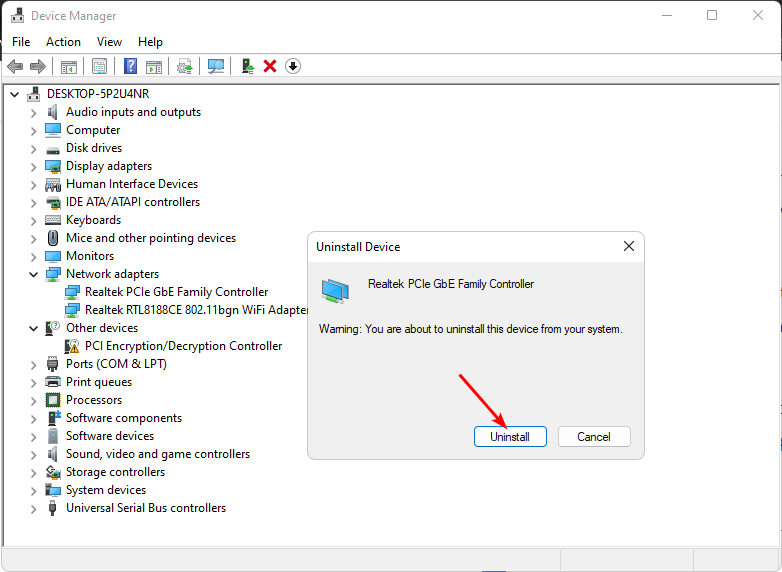Click the Realtek network device icon in dialog

pyautogui.click(x=335, y=291)
